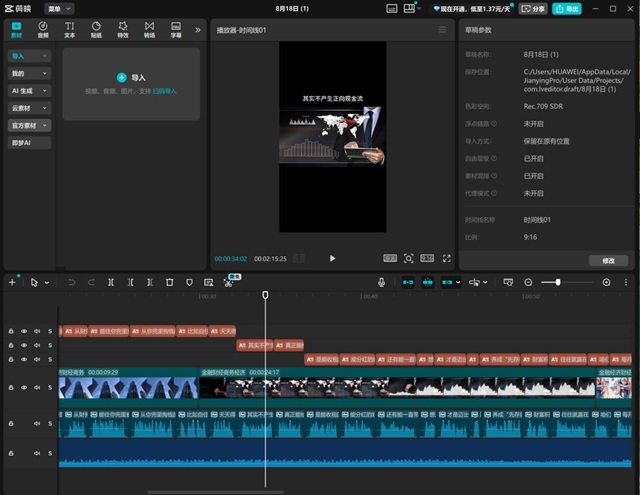The height and width of the screenshot is (495, 640).
Task: Expand the 云素材 dropdown
Action: (29, 108)
